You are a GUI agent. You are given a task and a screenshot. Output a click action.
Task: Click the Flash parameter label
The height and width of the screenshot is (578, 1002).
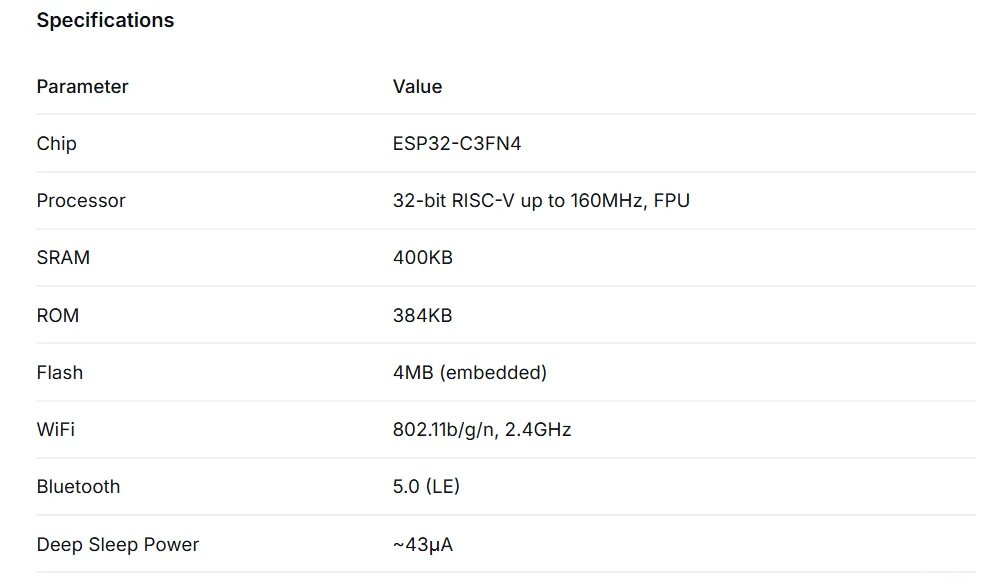pyautogui.click(x=59, y=372)
